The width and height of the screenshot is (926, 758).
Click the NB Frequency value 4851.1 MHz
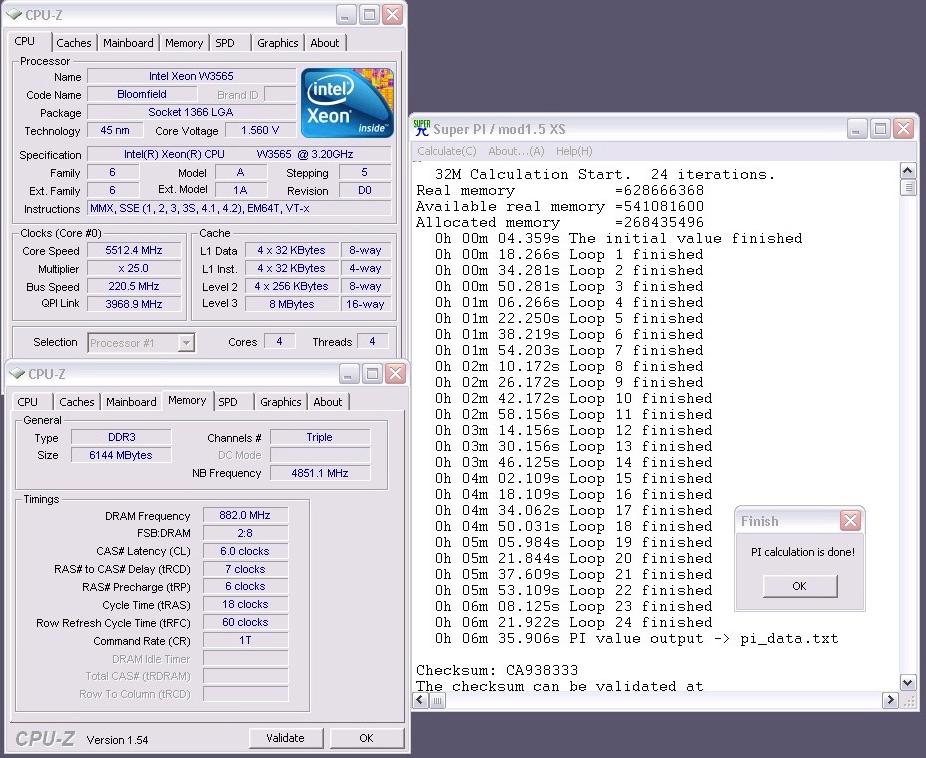pyautogui.click(x=320, y=473)
